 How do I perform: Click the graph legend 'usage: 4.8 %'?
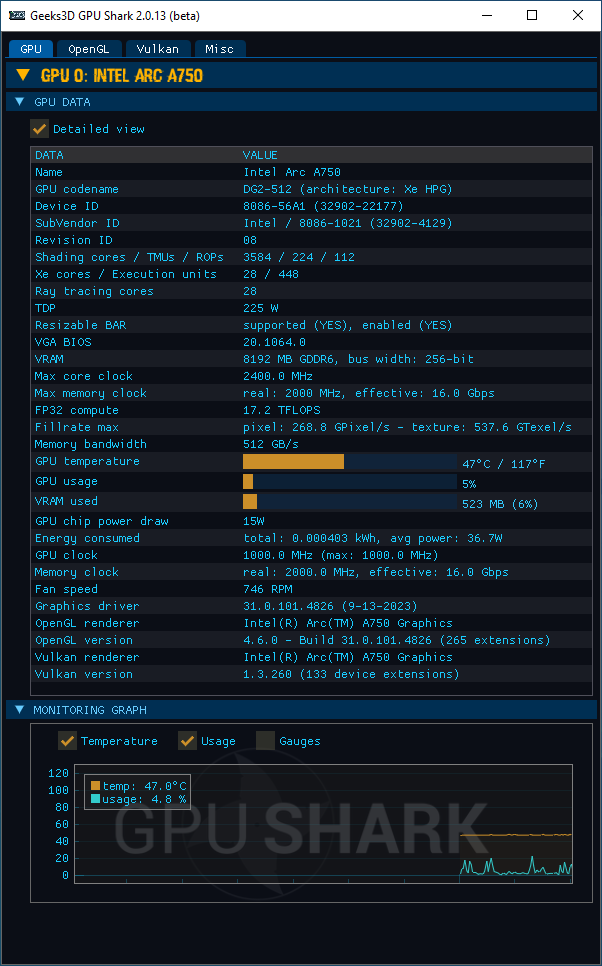(x=144, y=799)
